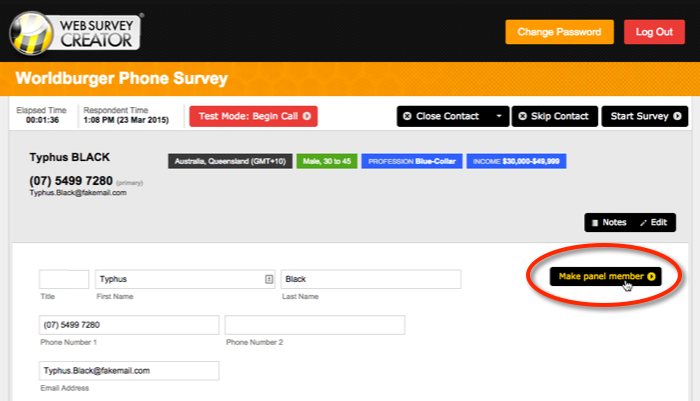Start the survey
Viewport: 700px width, 401px height.
click(645, 116)
